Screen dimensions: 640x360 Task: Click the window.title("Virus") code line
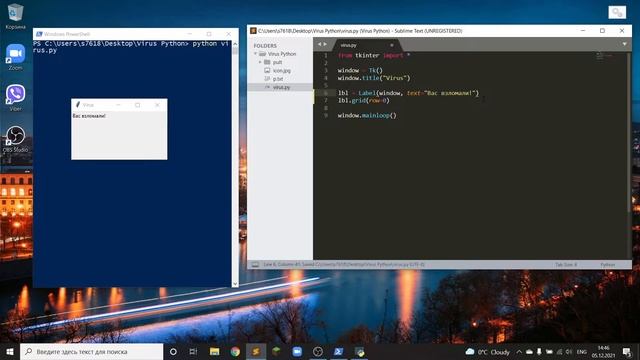[374, 78]
